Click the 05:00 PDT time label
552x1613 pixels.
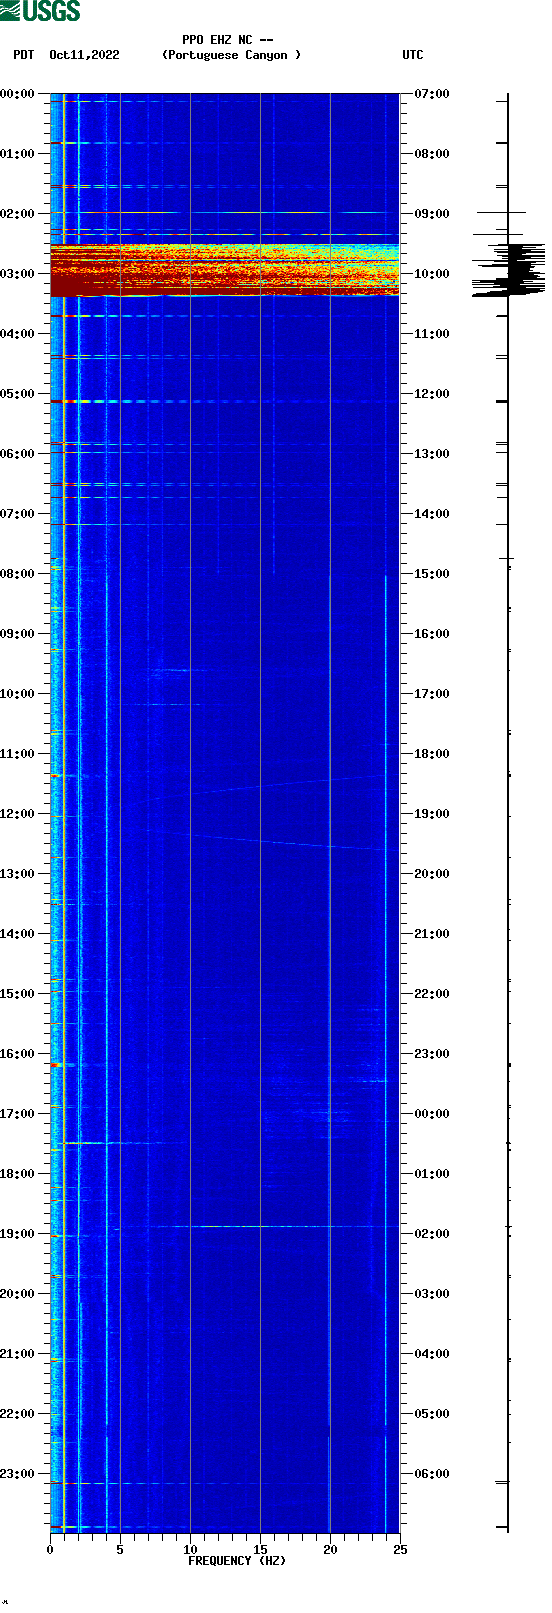tap(18, 394)
